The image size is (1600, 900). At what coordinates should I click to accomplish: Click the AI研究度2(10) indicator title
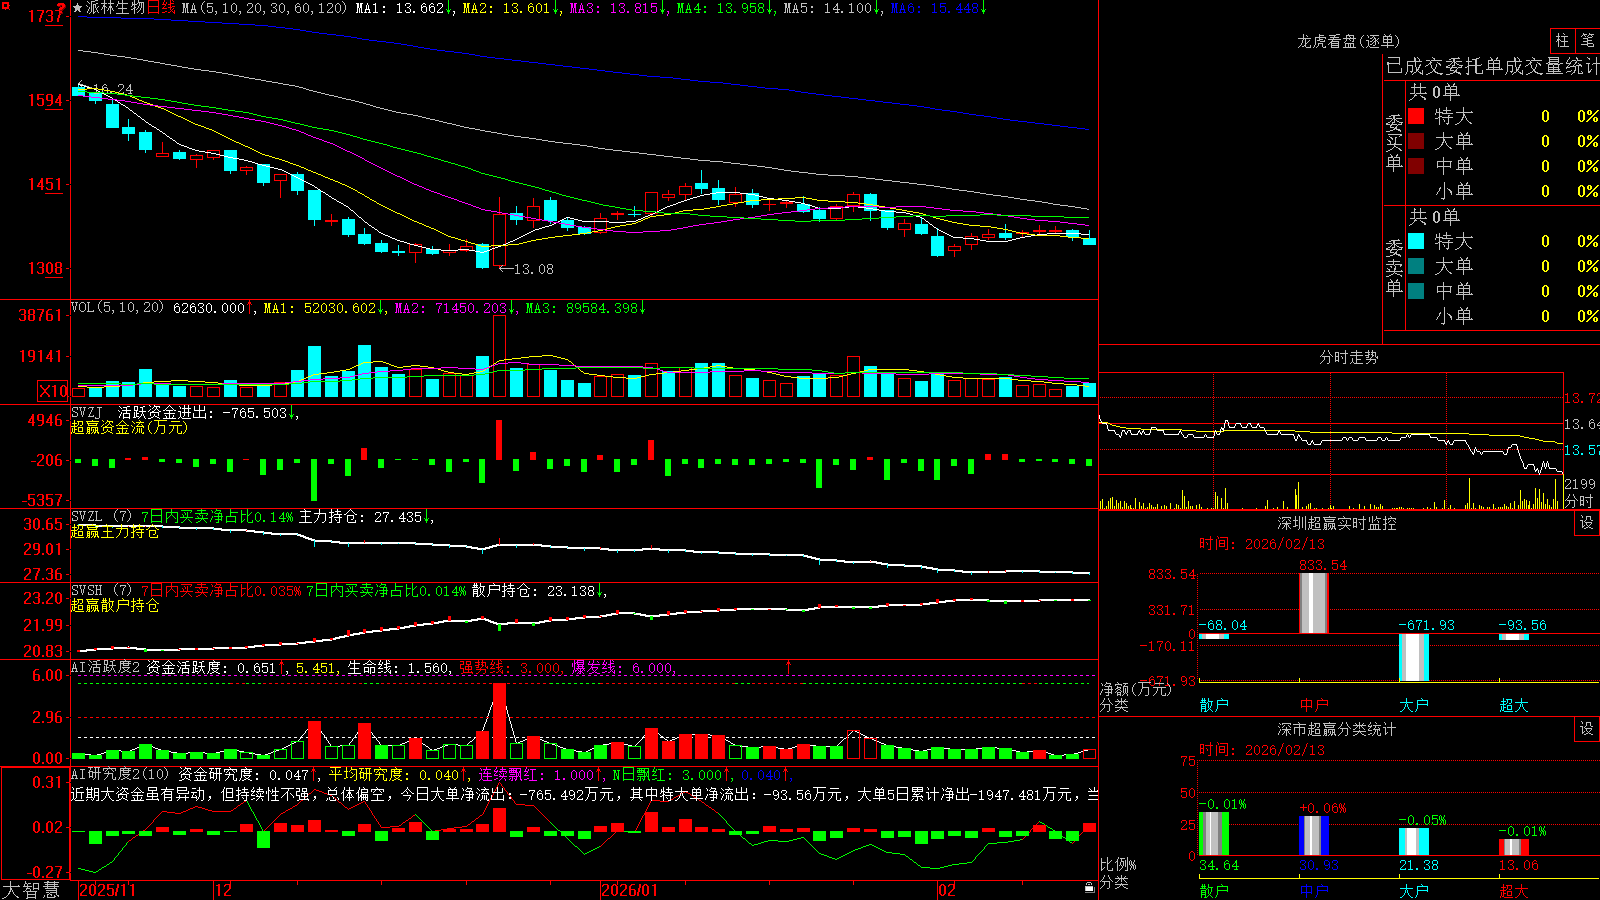click(x=120, y=774)
